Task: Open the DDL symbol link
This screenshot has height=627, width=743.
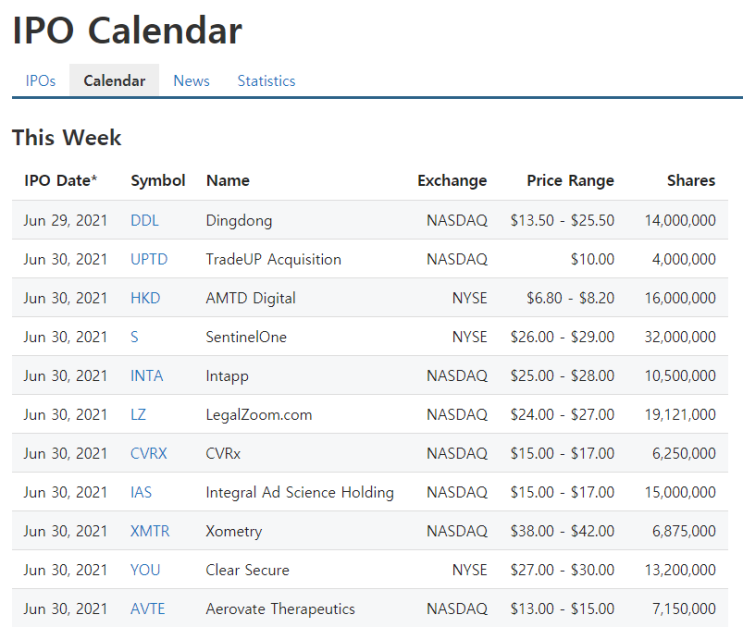Action: tap(145, 220)
